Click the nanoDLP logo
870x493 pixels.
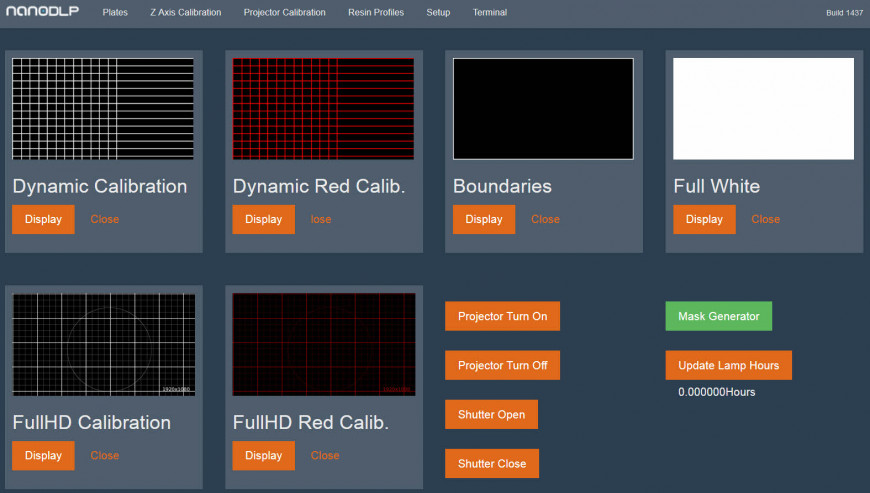click(x=42, y=12)
